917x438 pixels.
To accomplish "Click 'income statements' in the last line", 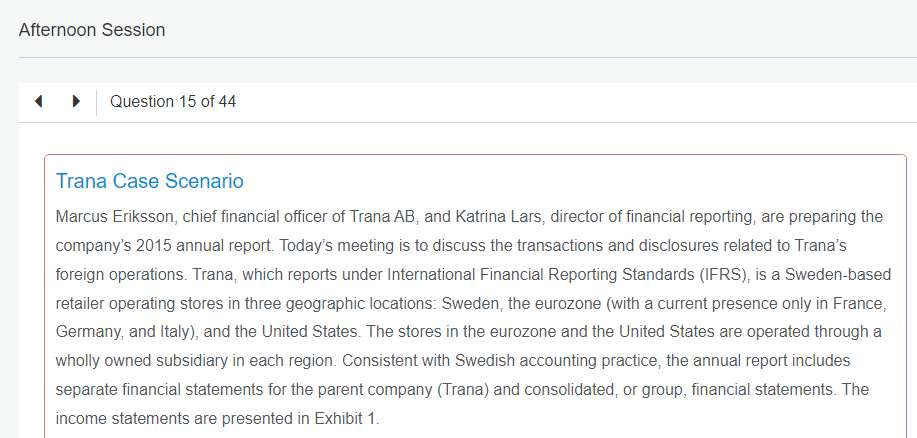I will click(116, 419).
